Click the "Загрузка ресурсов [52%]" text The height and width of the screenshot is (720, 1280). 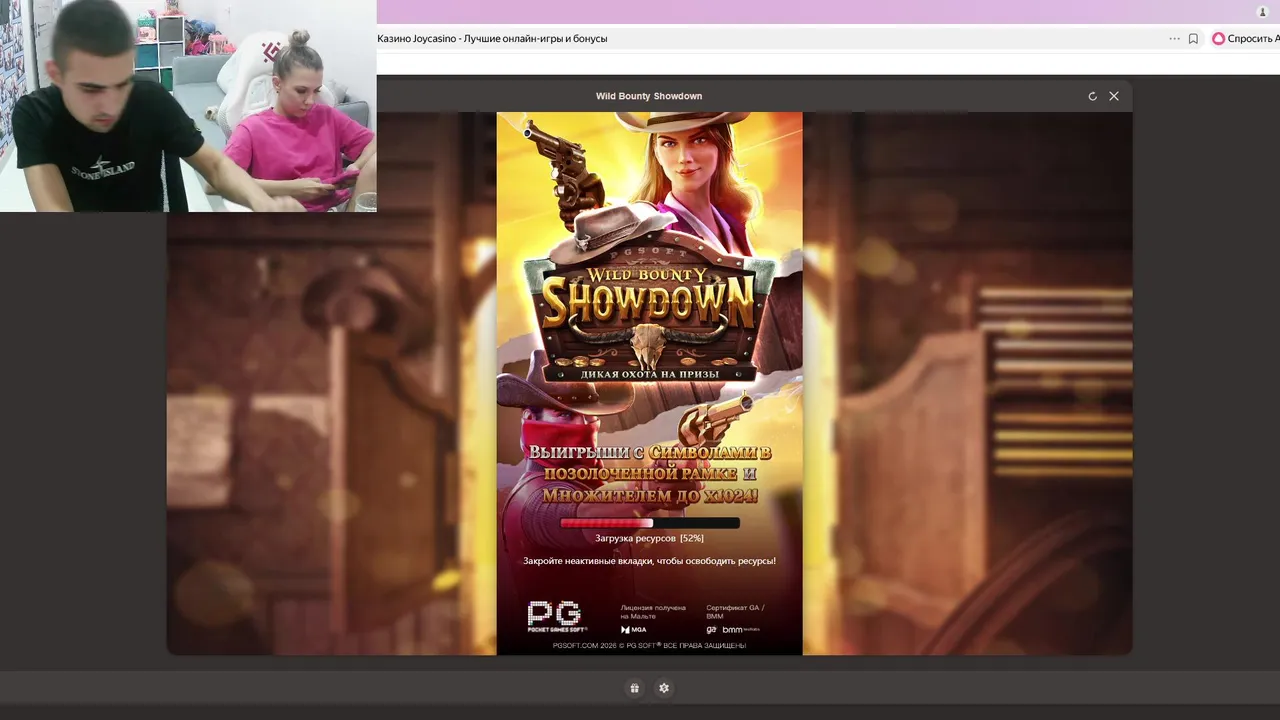[x=649, y=538]
